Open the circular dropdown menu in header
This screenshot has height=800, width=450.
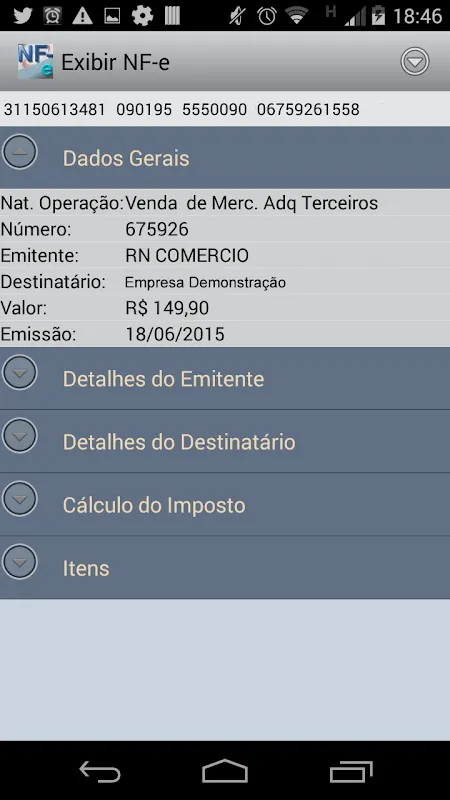pyautogui.click(x=414, y=62)
